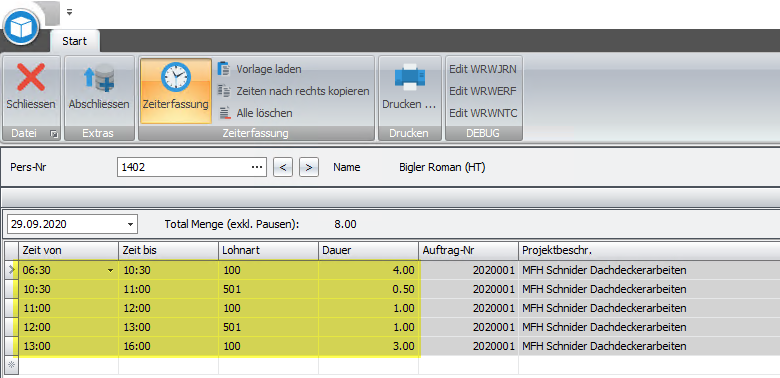The width and height of the screenshot is (780, 378).
Task: Sort by the Zeit bis column header
Action: (169, 251)
